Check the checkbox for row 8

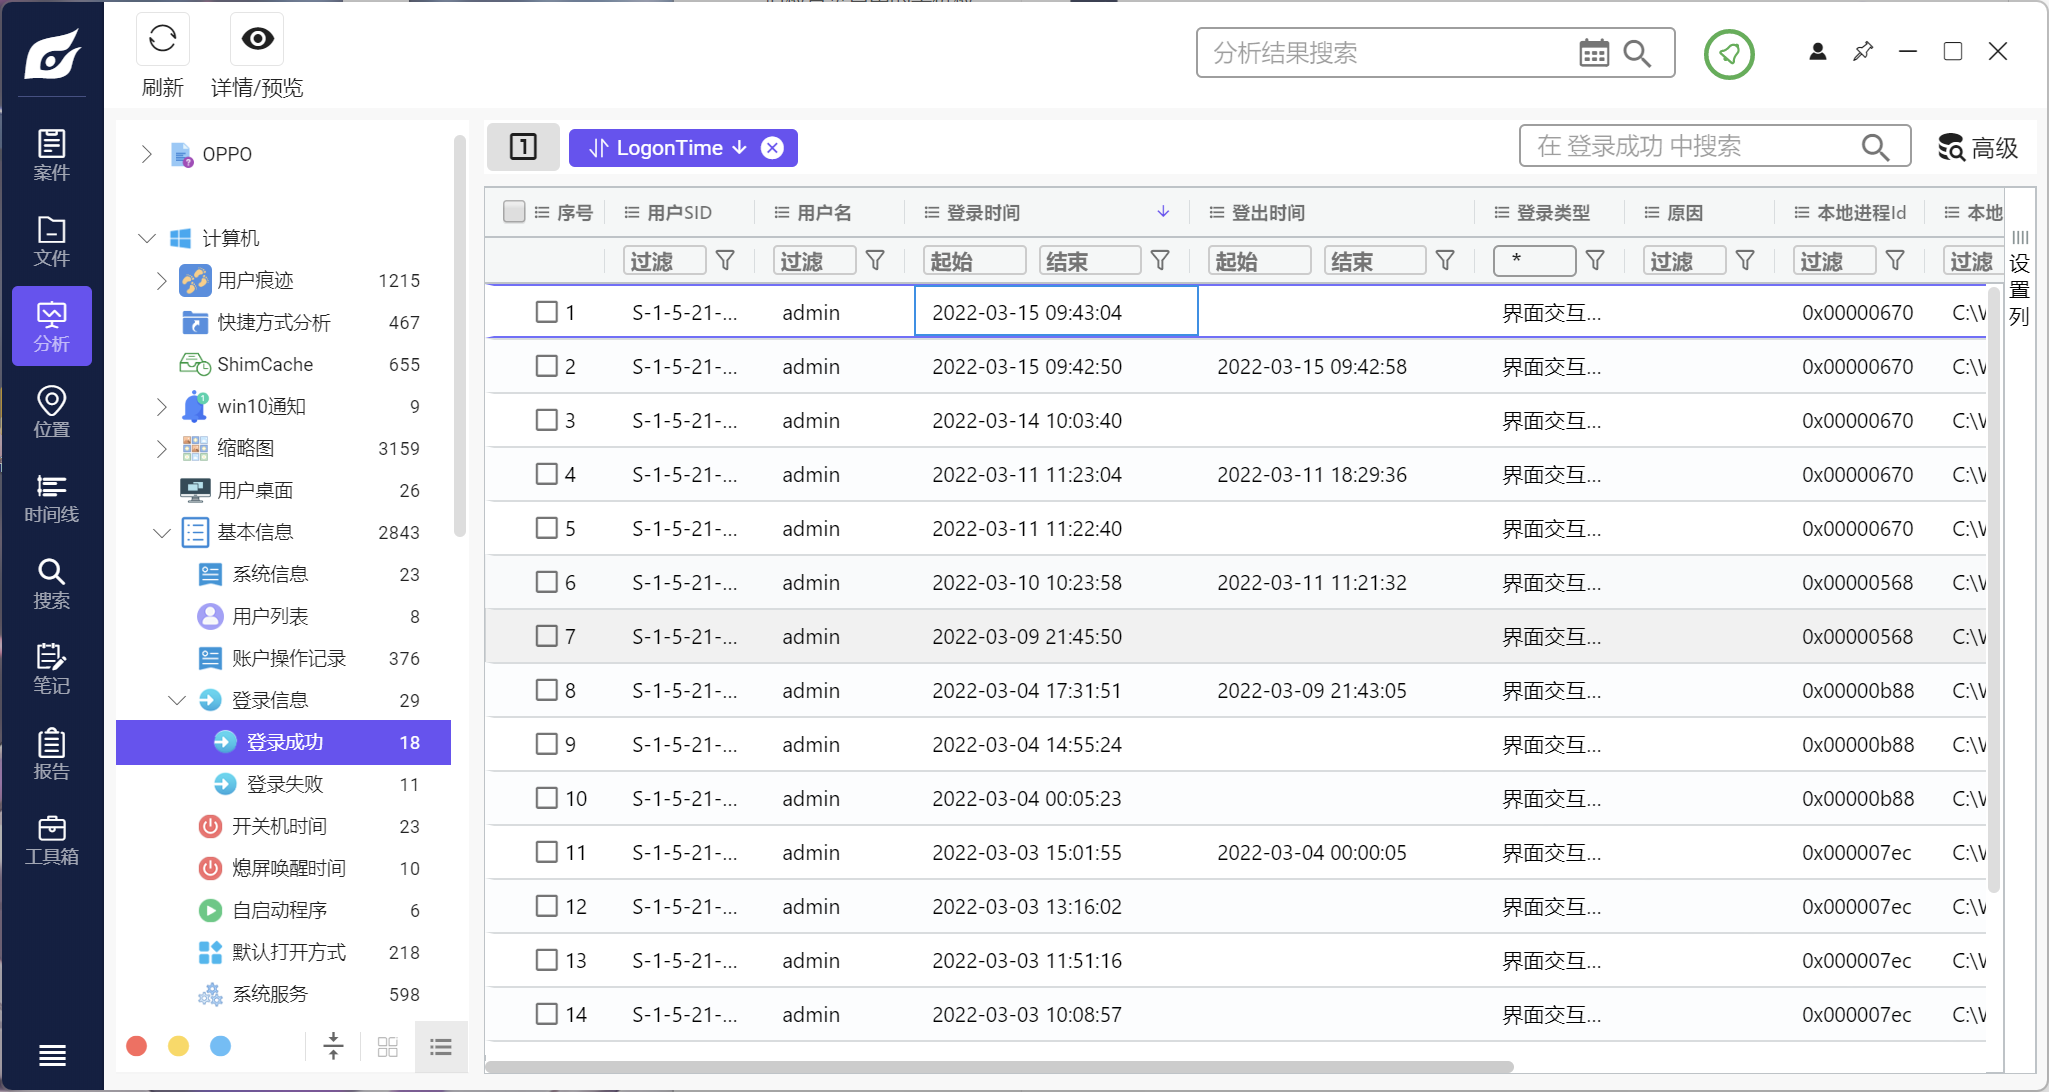click(546, 690)
